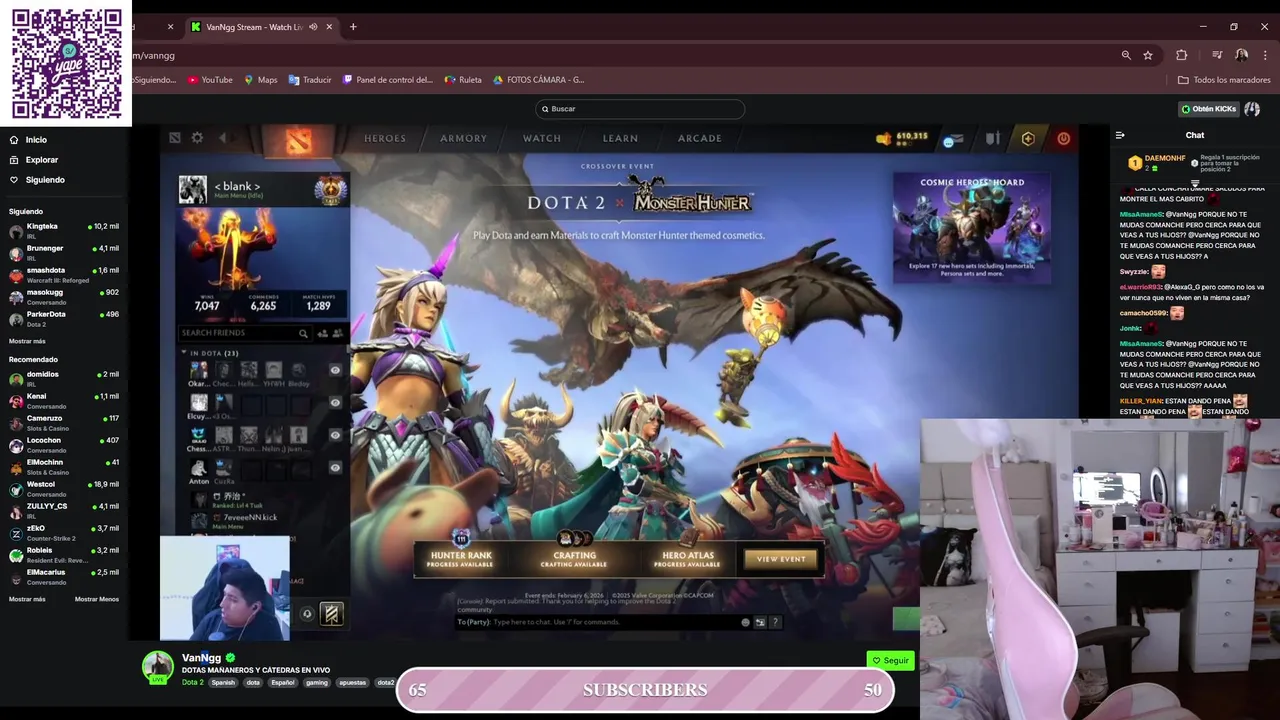1280x720 pixels.
Task: Click Mostrar Menos in the sidebar
Action: (97, 599)
